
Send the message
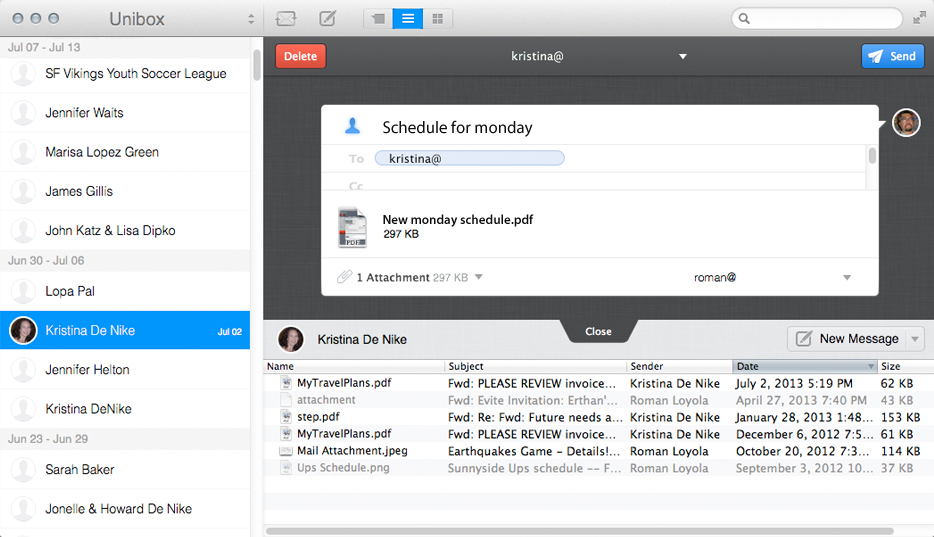point(892,56)
